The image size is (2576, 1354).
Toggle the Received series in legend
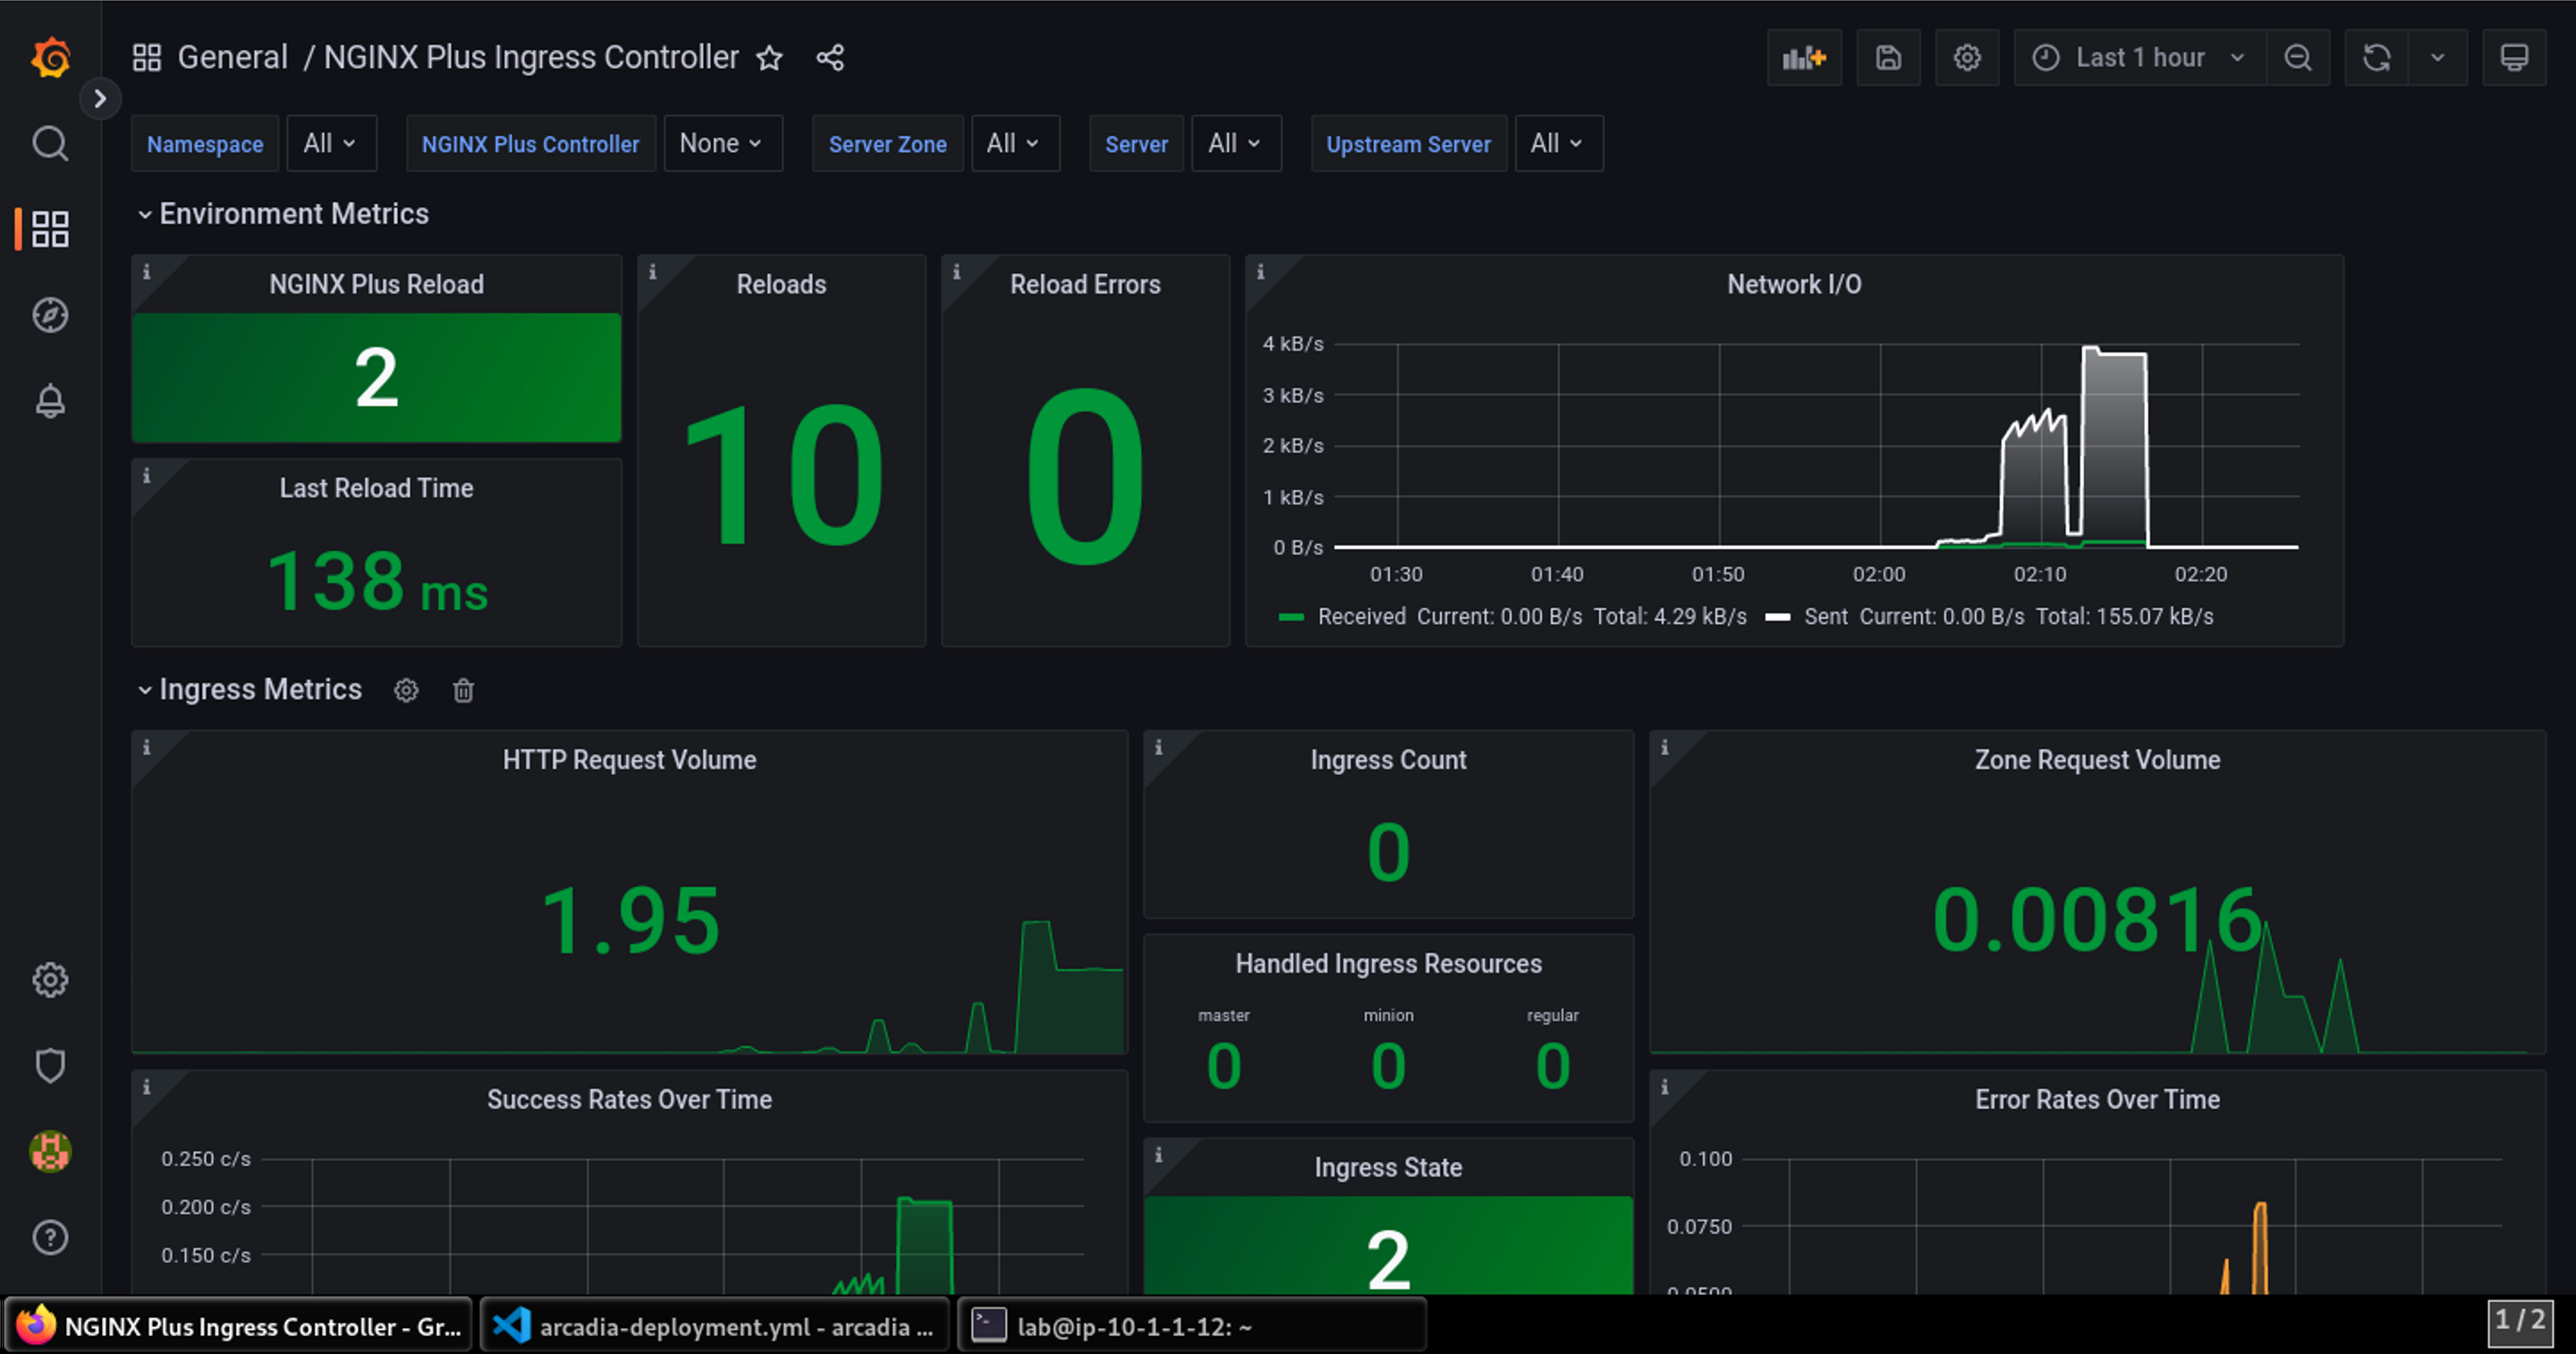pos(1361,617)
